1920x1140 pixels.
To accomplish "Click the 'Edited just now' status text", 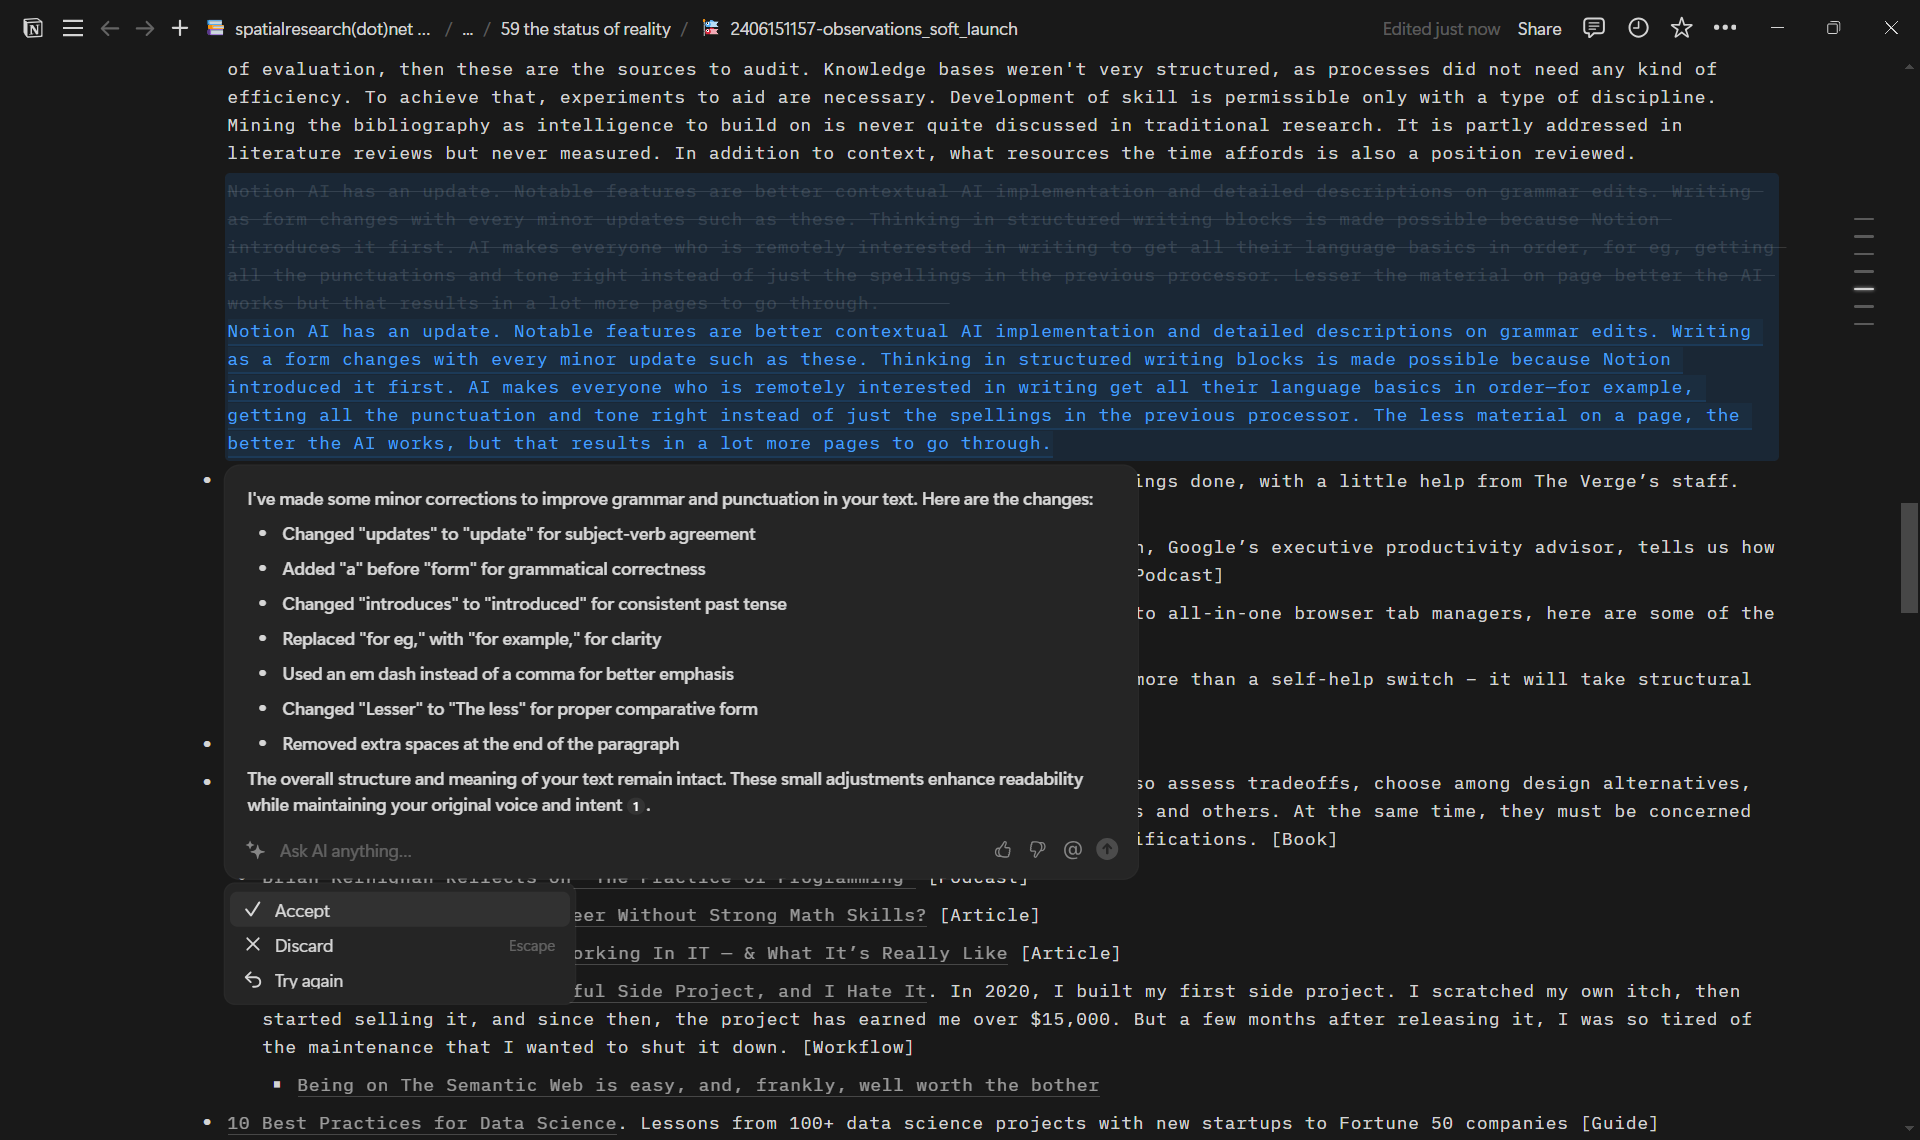I will 1441,29.
